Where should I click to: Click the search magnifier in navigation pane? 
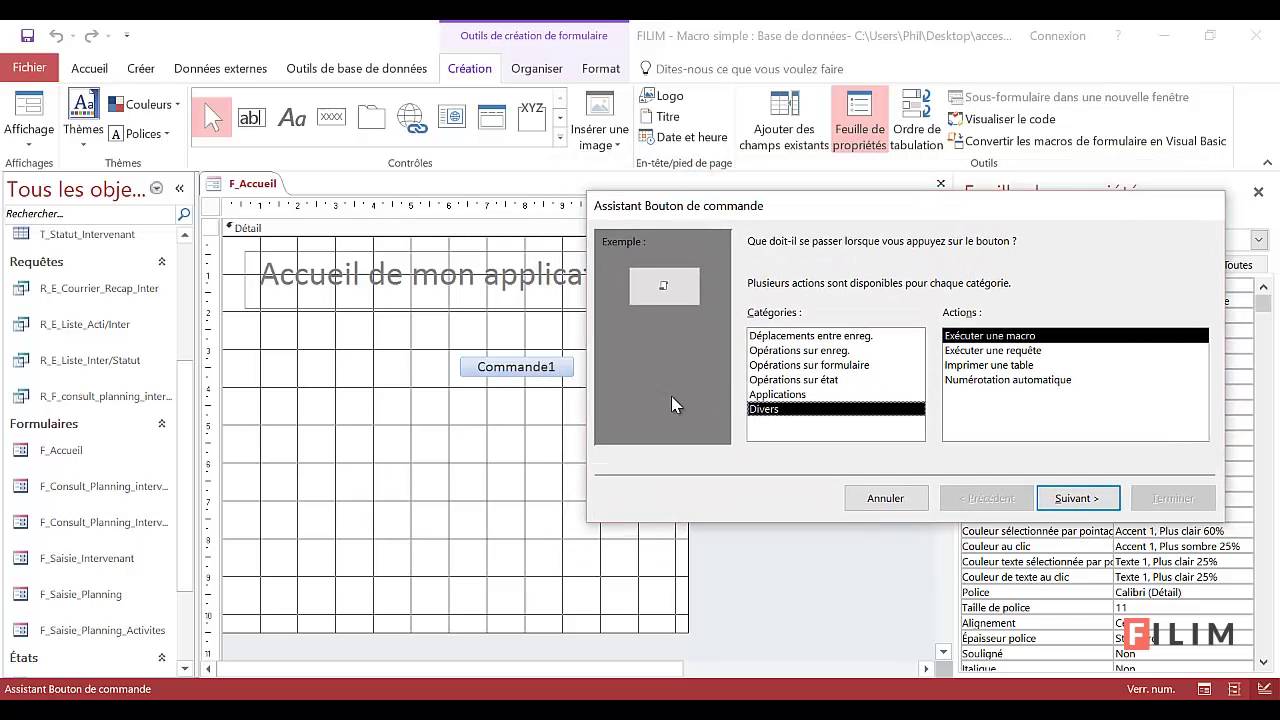coord(184,214)
